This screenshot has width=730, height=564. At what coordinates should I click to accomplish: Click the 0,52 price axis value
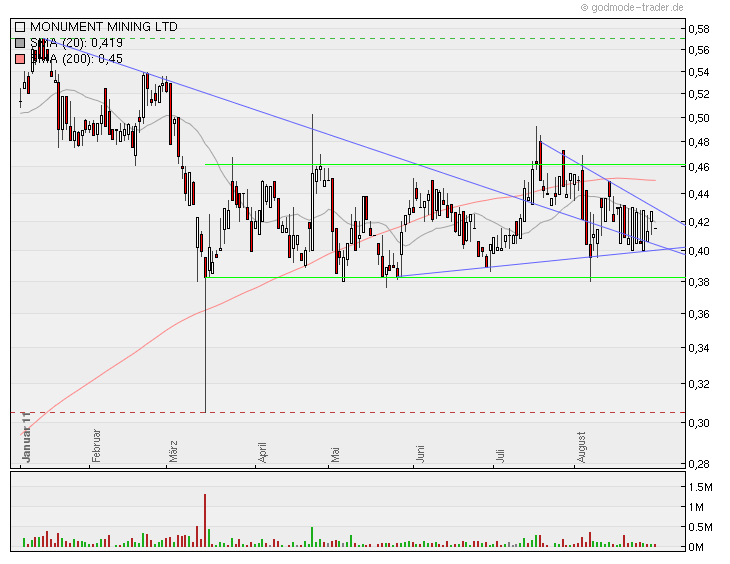point(699,94)
